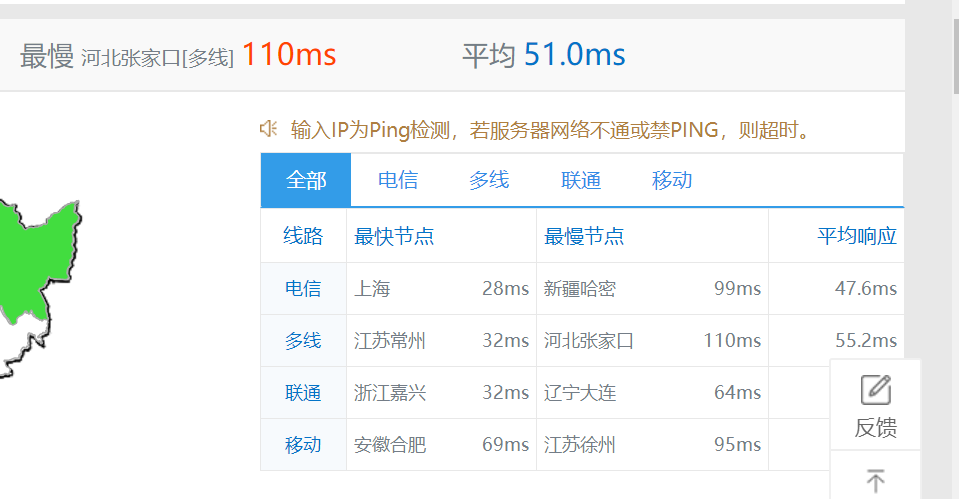Open the 联通 tab
This screenshot has height=499, width=959.
pyautogui.click(x=581, y=180)
